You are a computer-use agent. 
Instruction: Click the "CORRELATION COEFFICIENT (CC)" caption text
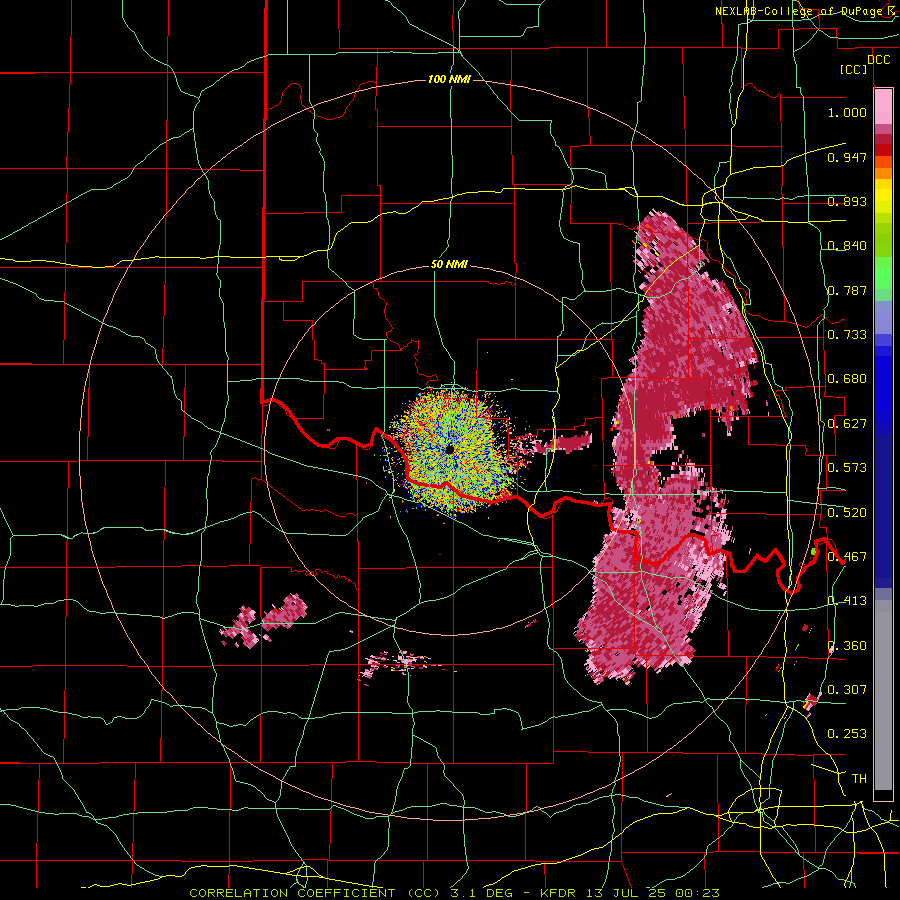[317, 893]
